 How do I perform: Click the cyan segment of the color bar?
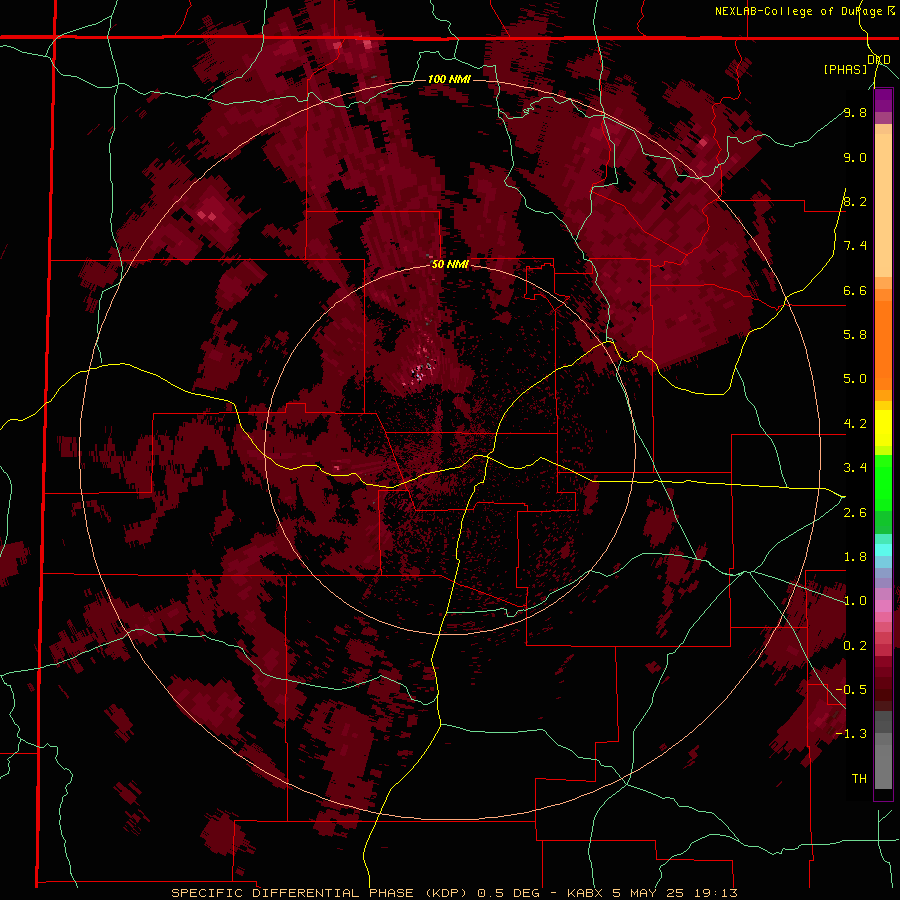(x=883, y=550)
